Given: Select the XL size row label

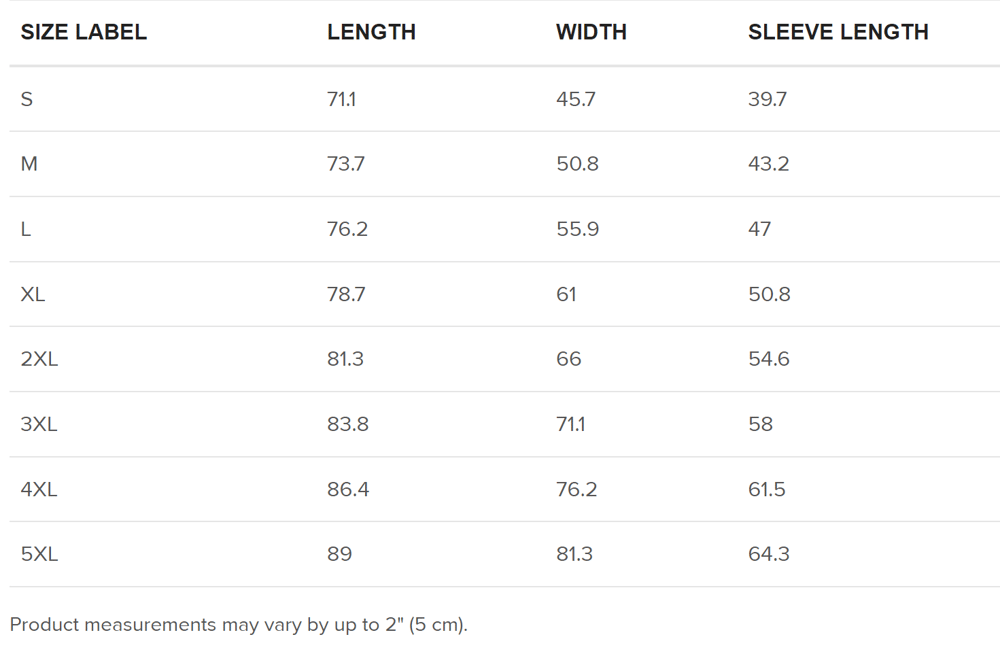Looking at the screenshot, I should pos(33,294).
